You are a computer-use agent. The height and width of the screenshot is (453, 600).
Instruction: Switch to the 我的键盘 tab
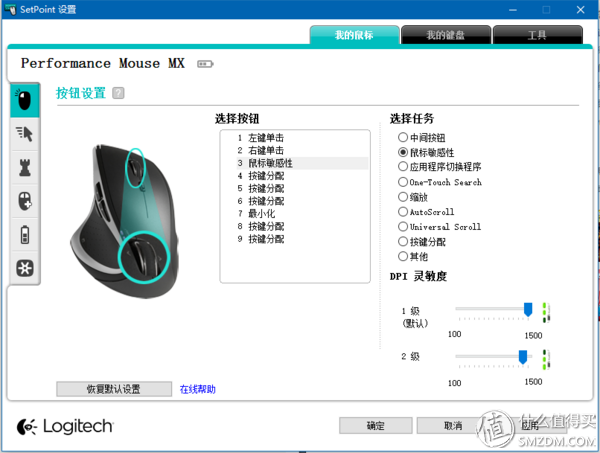tap(446, 35)
